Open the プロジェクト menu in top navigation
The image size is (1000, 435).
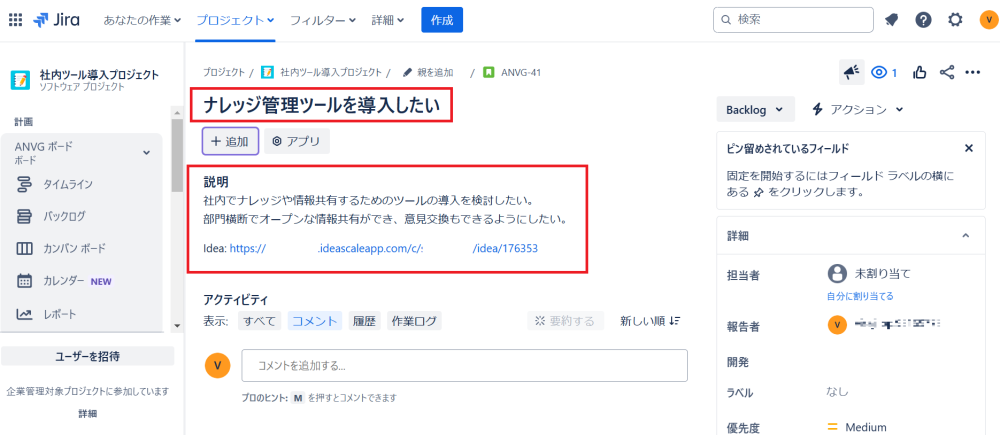click(235, 20)
